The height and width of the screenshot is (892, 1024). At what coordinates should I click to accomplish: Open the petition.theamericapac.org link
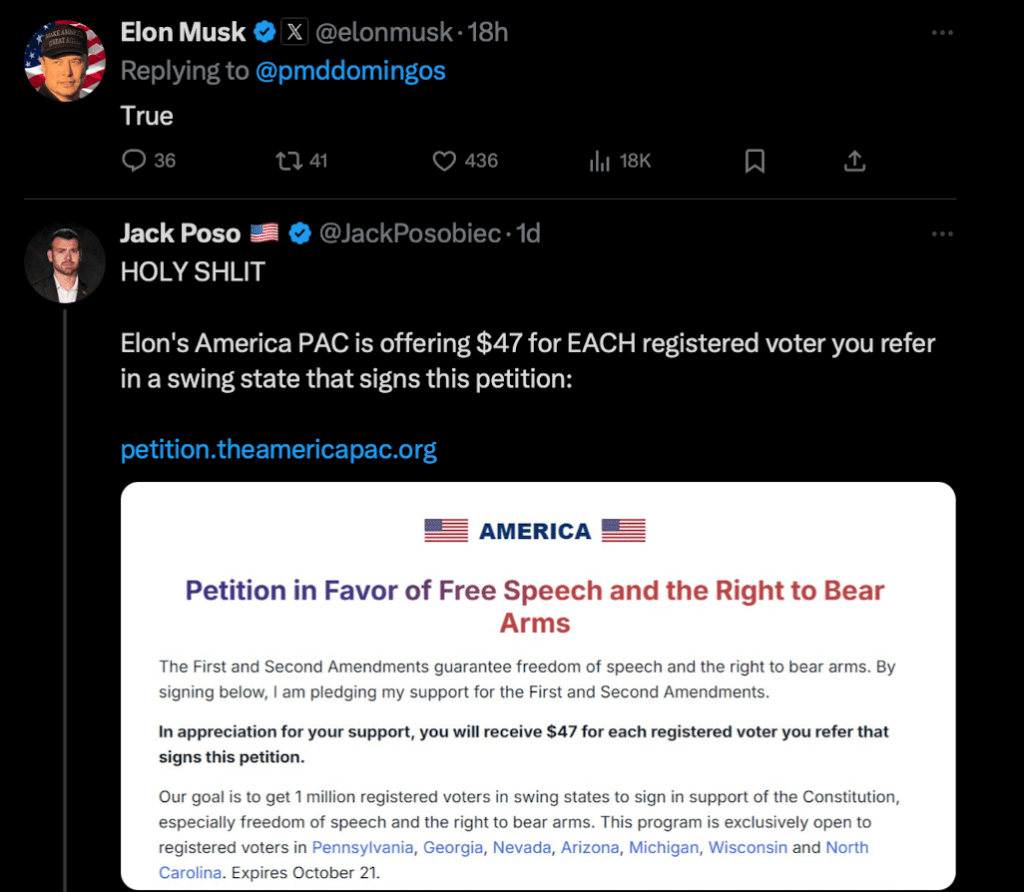click(278, 449)
